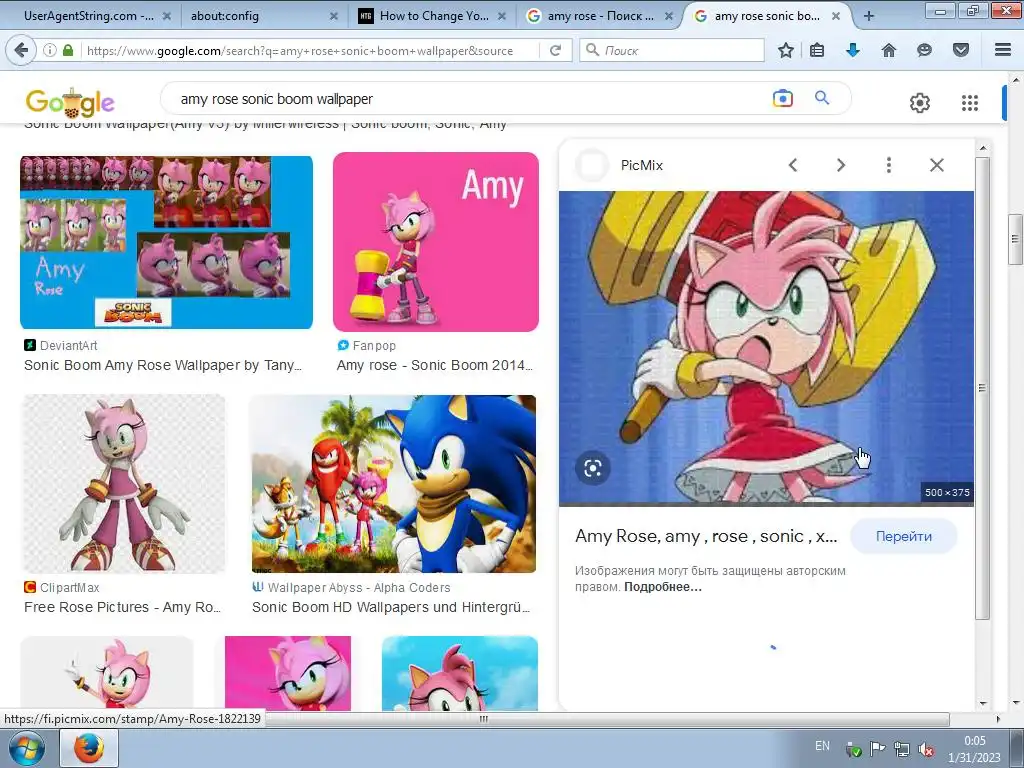The height and width of the screenshot is (768, 1024).
Task: Open the muted volume tray icon
Action: (x=925, y=750)
